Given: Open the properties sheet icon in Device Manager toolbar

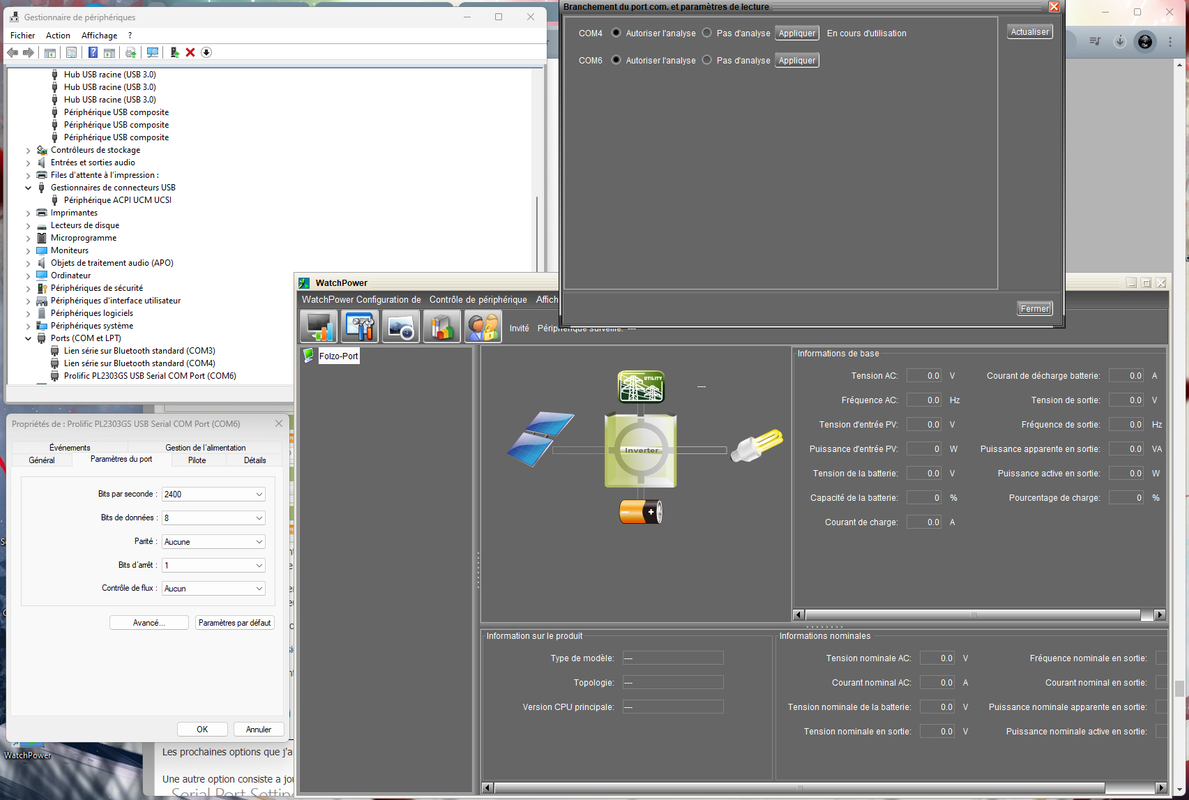Looking at the screenshot, I should [x=71, y=52].
